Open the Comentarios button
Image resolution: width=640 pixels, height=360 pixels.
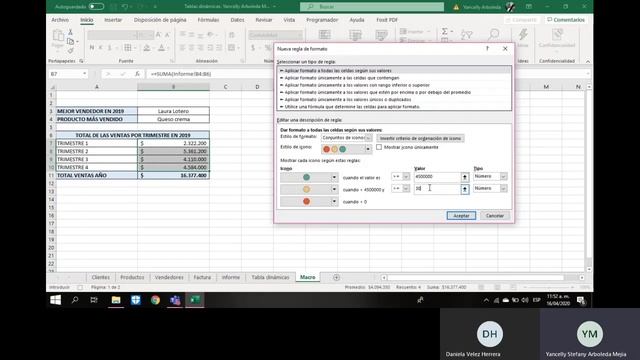[566, 20]
